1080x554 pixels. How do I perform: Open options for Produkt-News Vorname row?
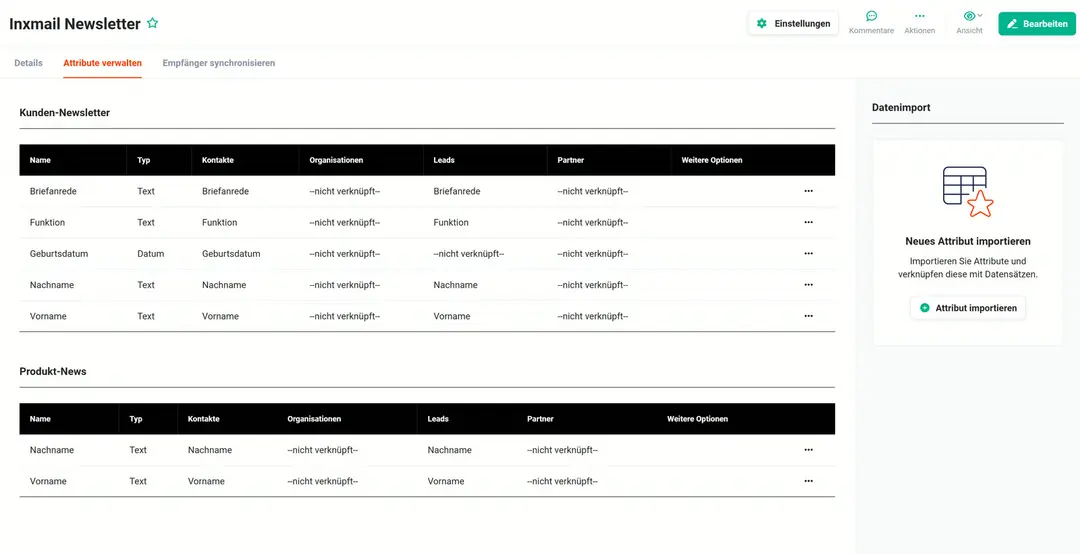(809, 481)
